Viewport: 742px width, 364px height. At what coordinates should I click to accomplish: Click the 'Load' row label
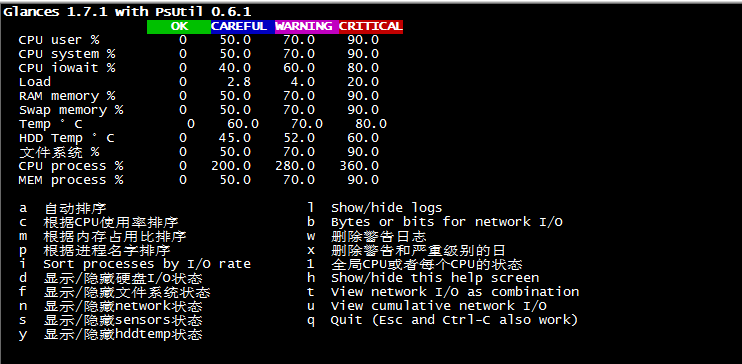pos(35,82)
